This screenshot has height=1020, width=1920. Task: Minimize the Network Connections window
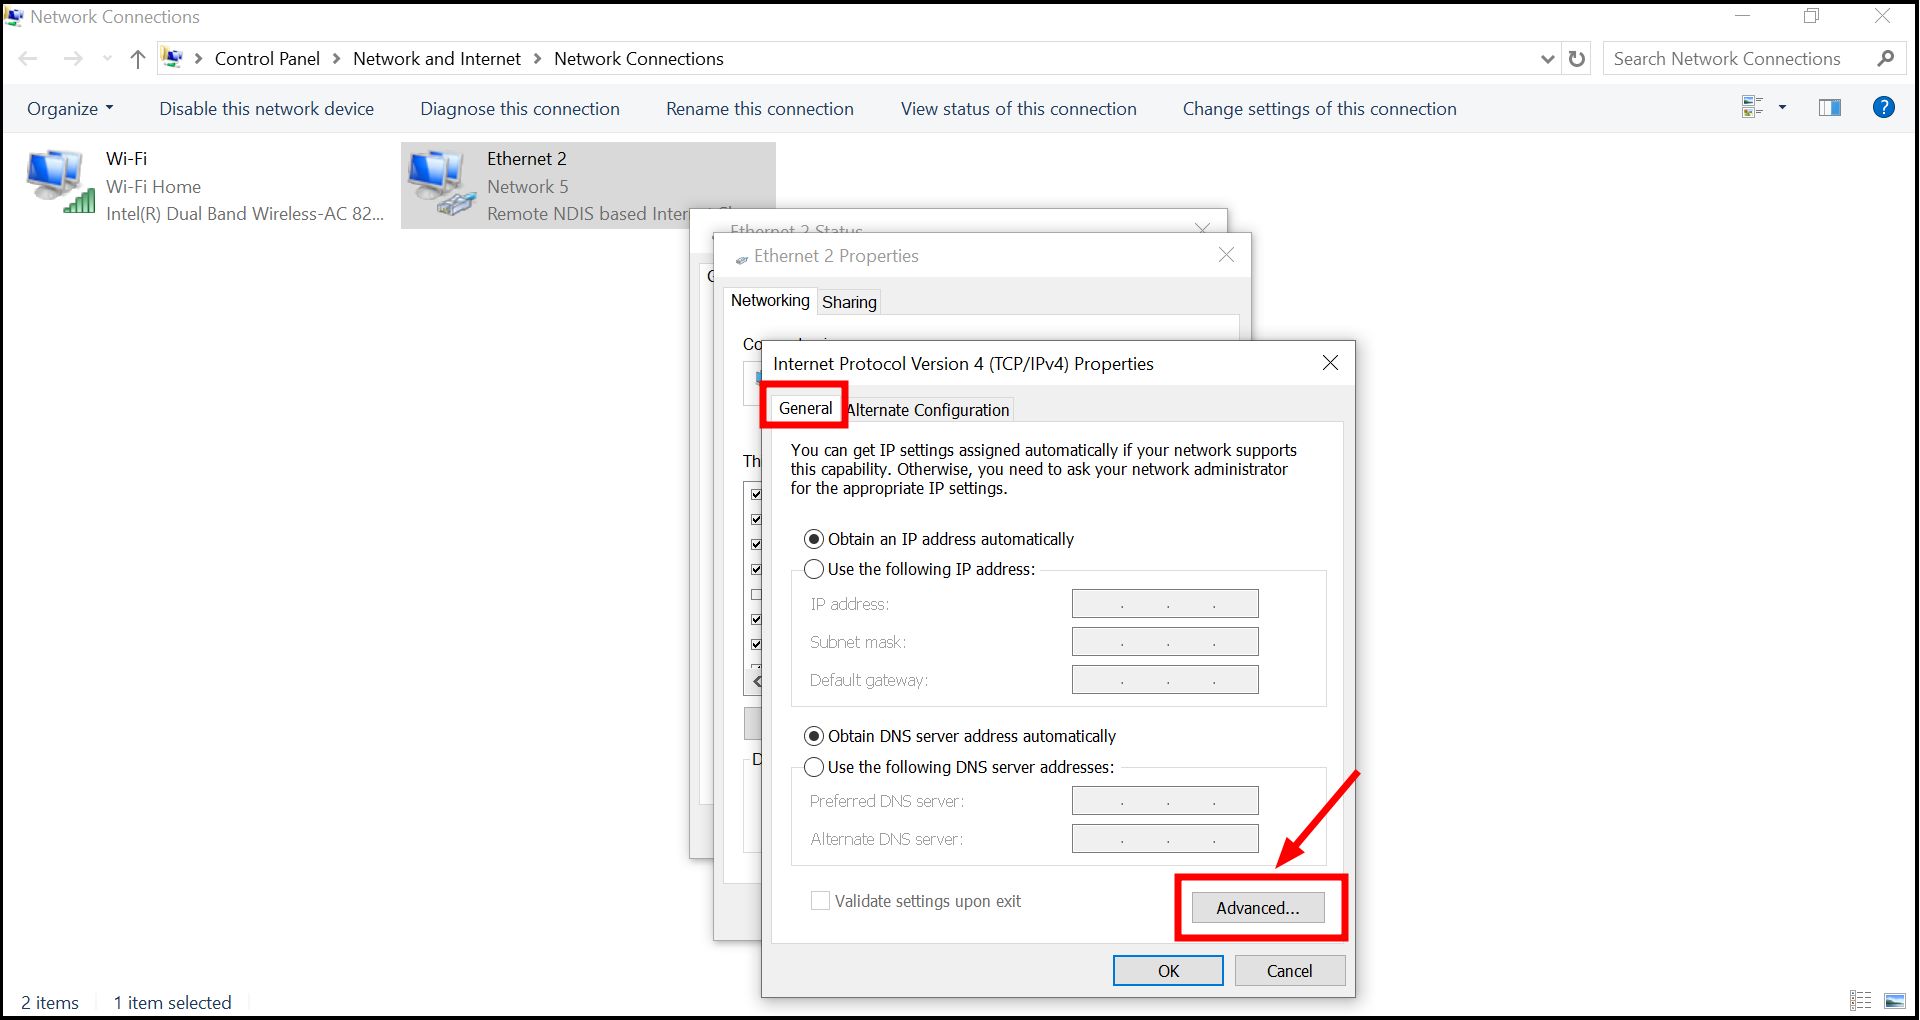[x=1743, y=16]
